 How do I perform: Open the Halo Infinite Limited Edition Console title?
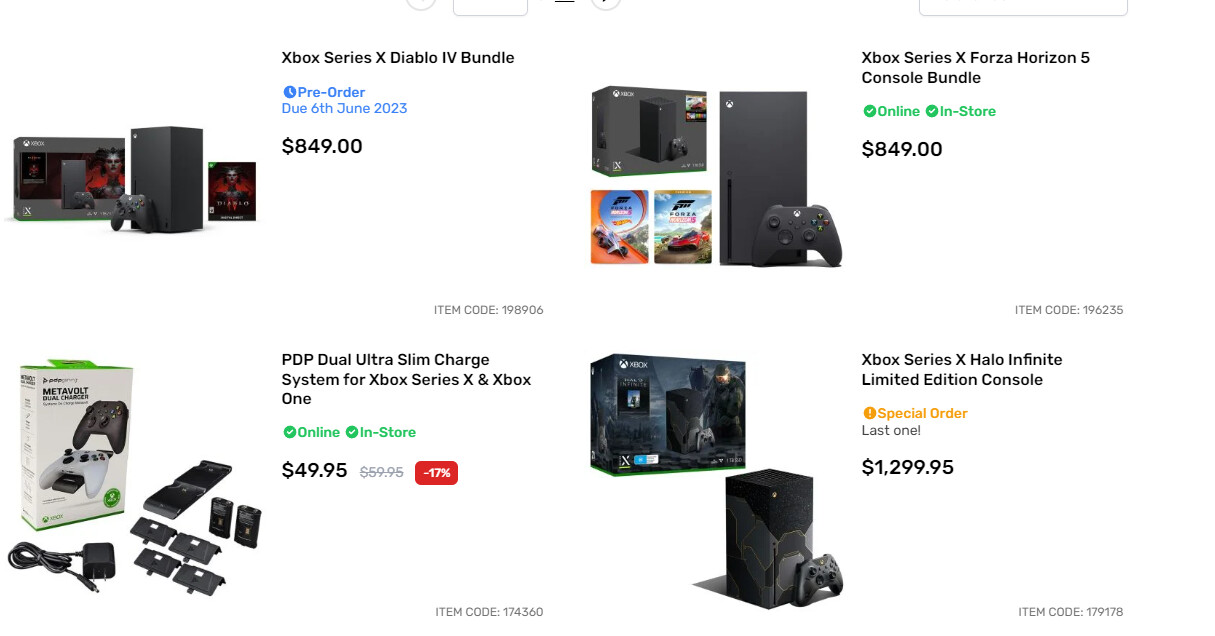point(961,369)
